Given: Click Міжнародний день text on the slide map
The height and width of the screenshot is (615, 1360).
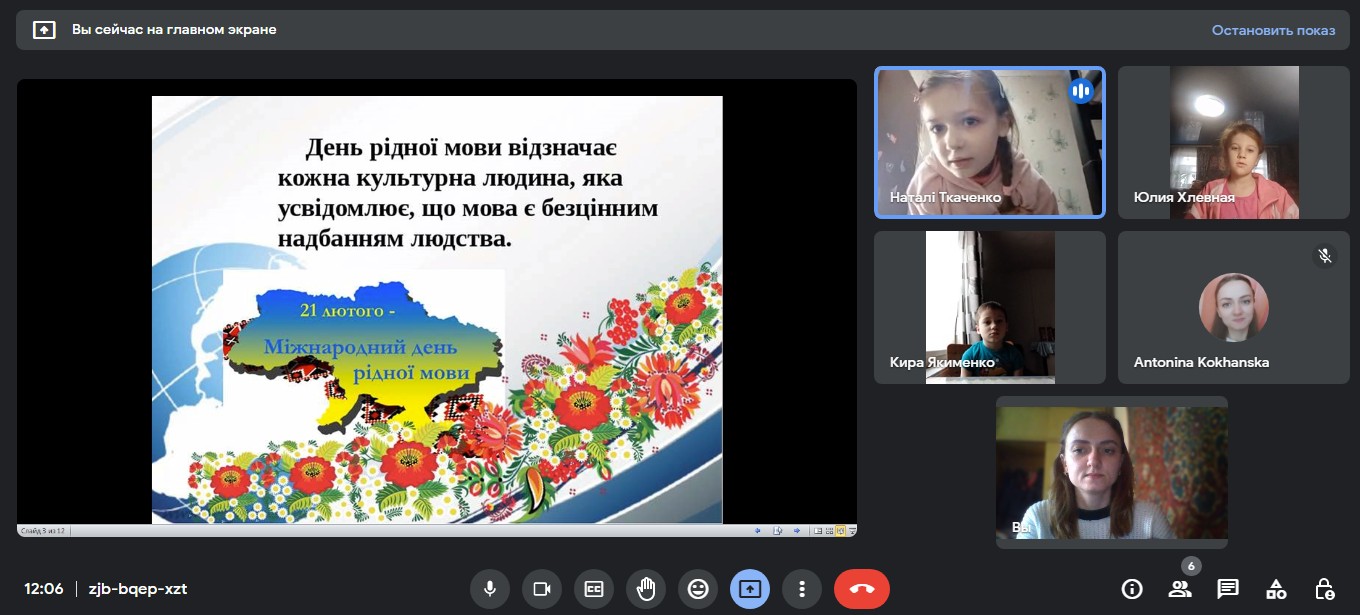Looking at the screenshot, I should click(x=361, y=348).
